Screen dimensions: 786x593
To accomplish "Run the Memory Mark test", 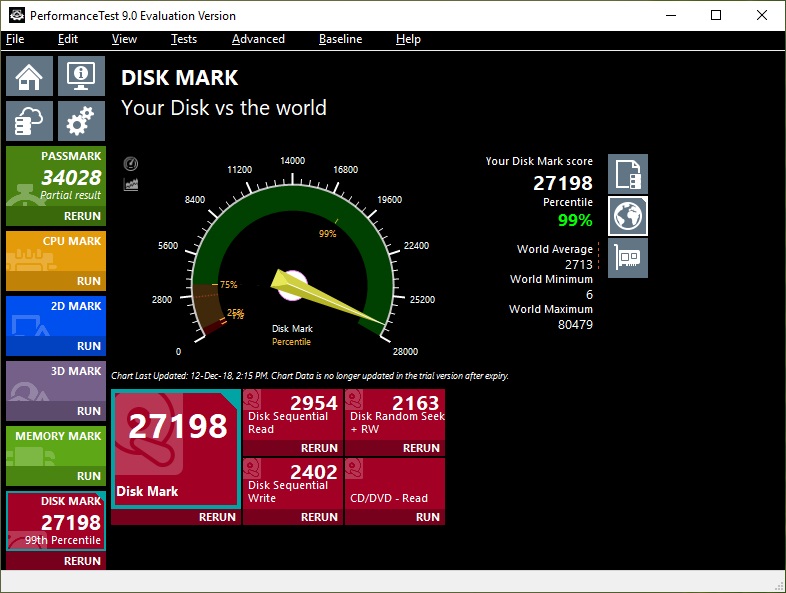I will pos(88,476).
